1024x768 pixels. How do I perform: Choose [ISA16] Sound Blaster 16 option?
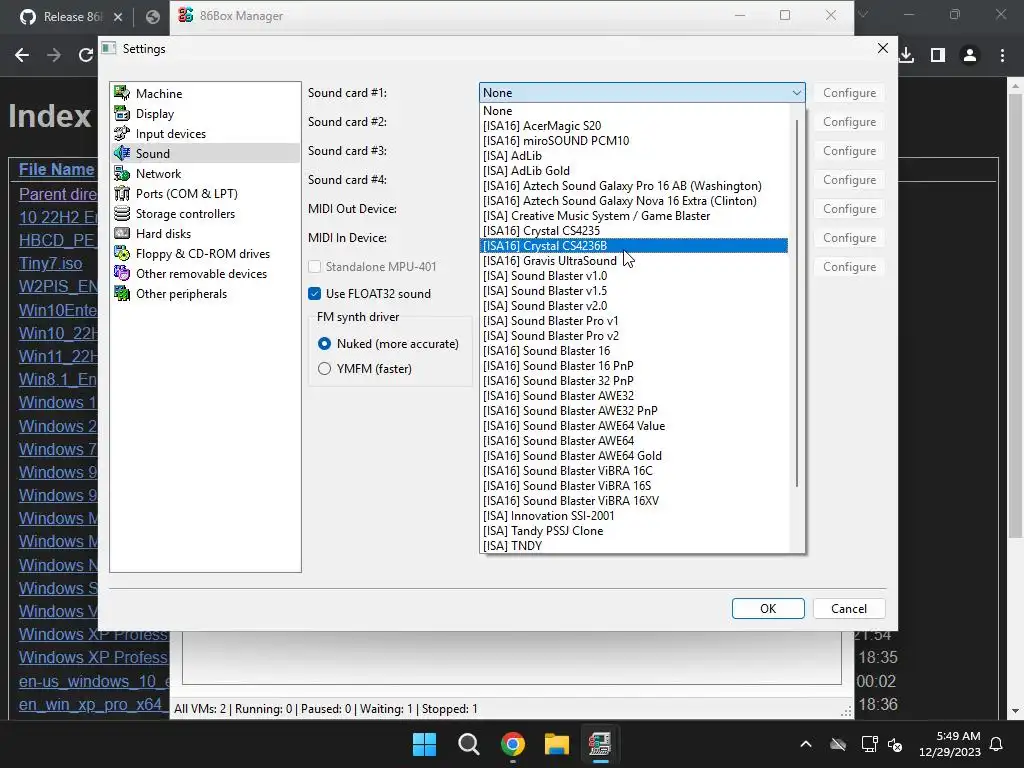click(x=633, y=351)
